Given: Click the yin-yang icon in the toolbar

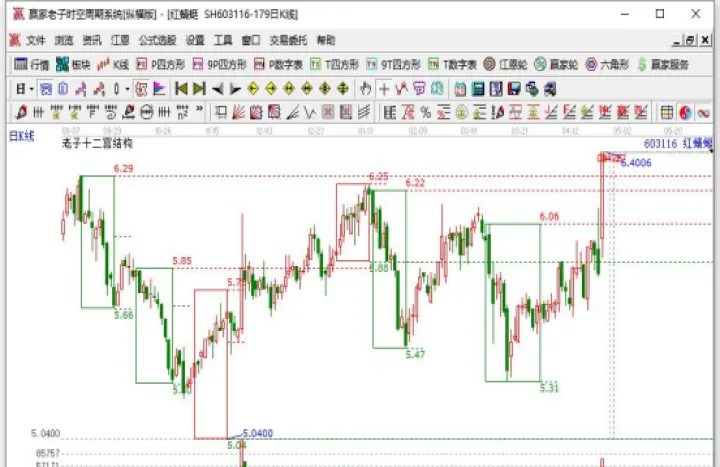Looking at the screenshot, I should tap(686, 111).
